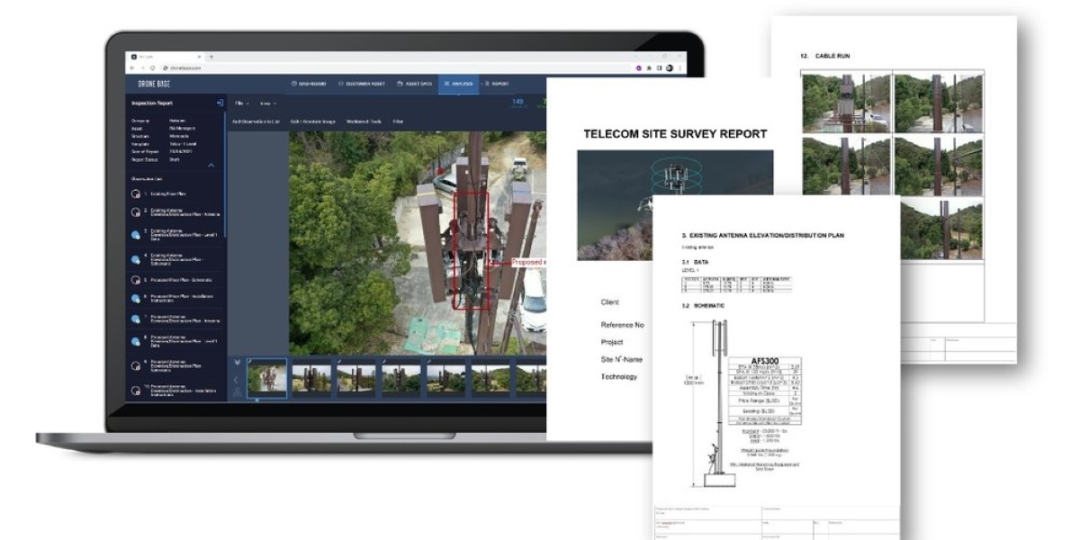Click the collapse panel icon beside Inspection Report
1080x540 pixels.
coord(220,103)
